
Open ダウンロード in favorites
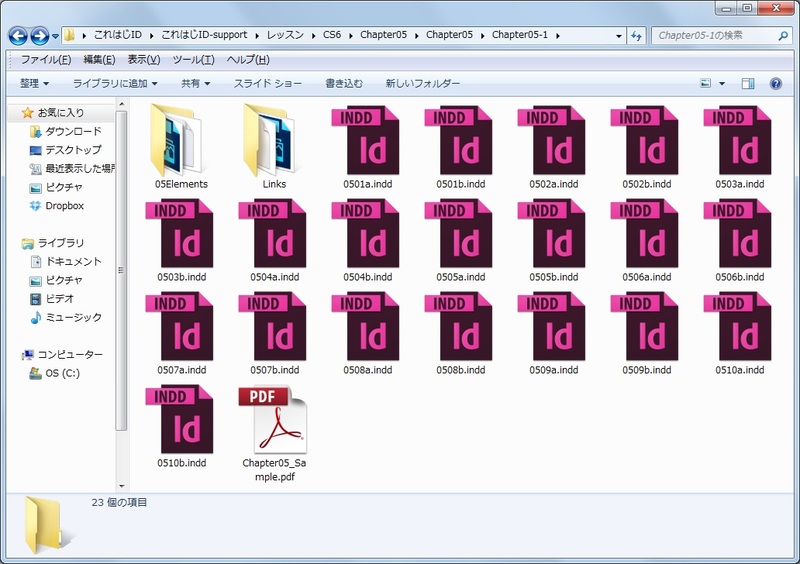click(x=65, y=132)
